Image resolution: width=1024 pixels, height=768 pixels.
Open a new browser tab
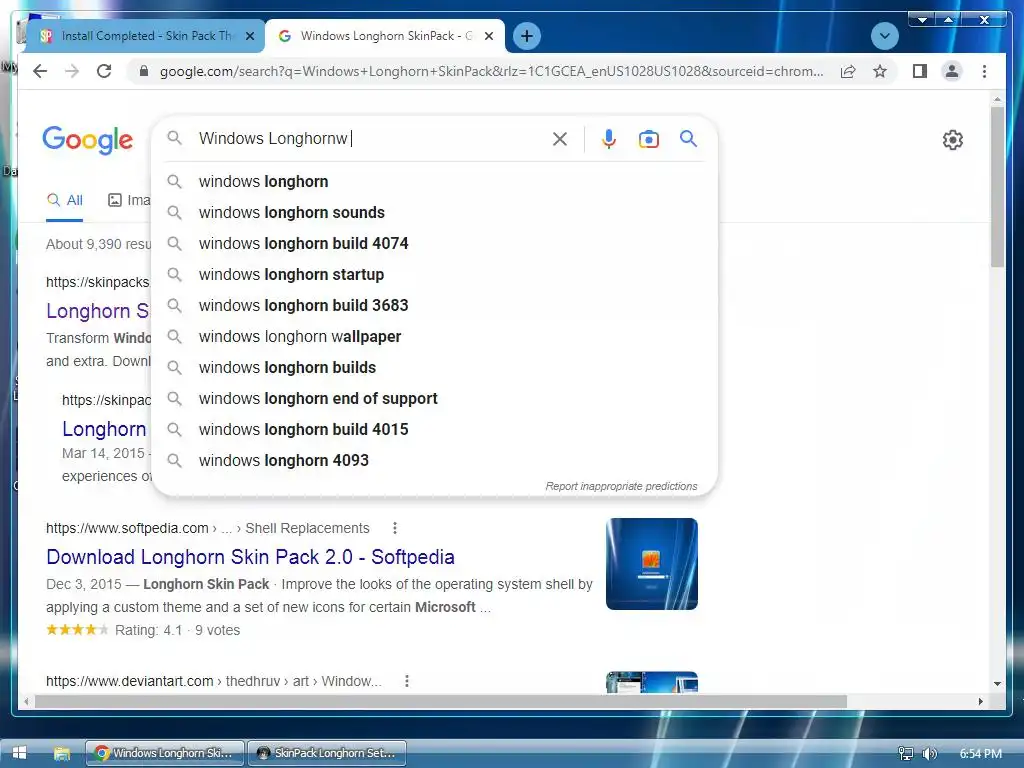coord(527,36)
